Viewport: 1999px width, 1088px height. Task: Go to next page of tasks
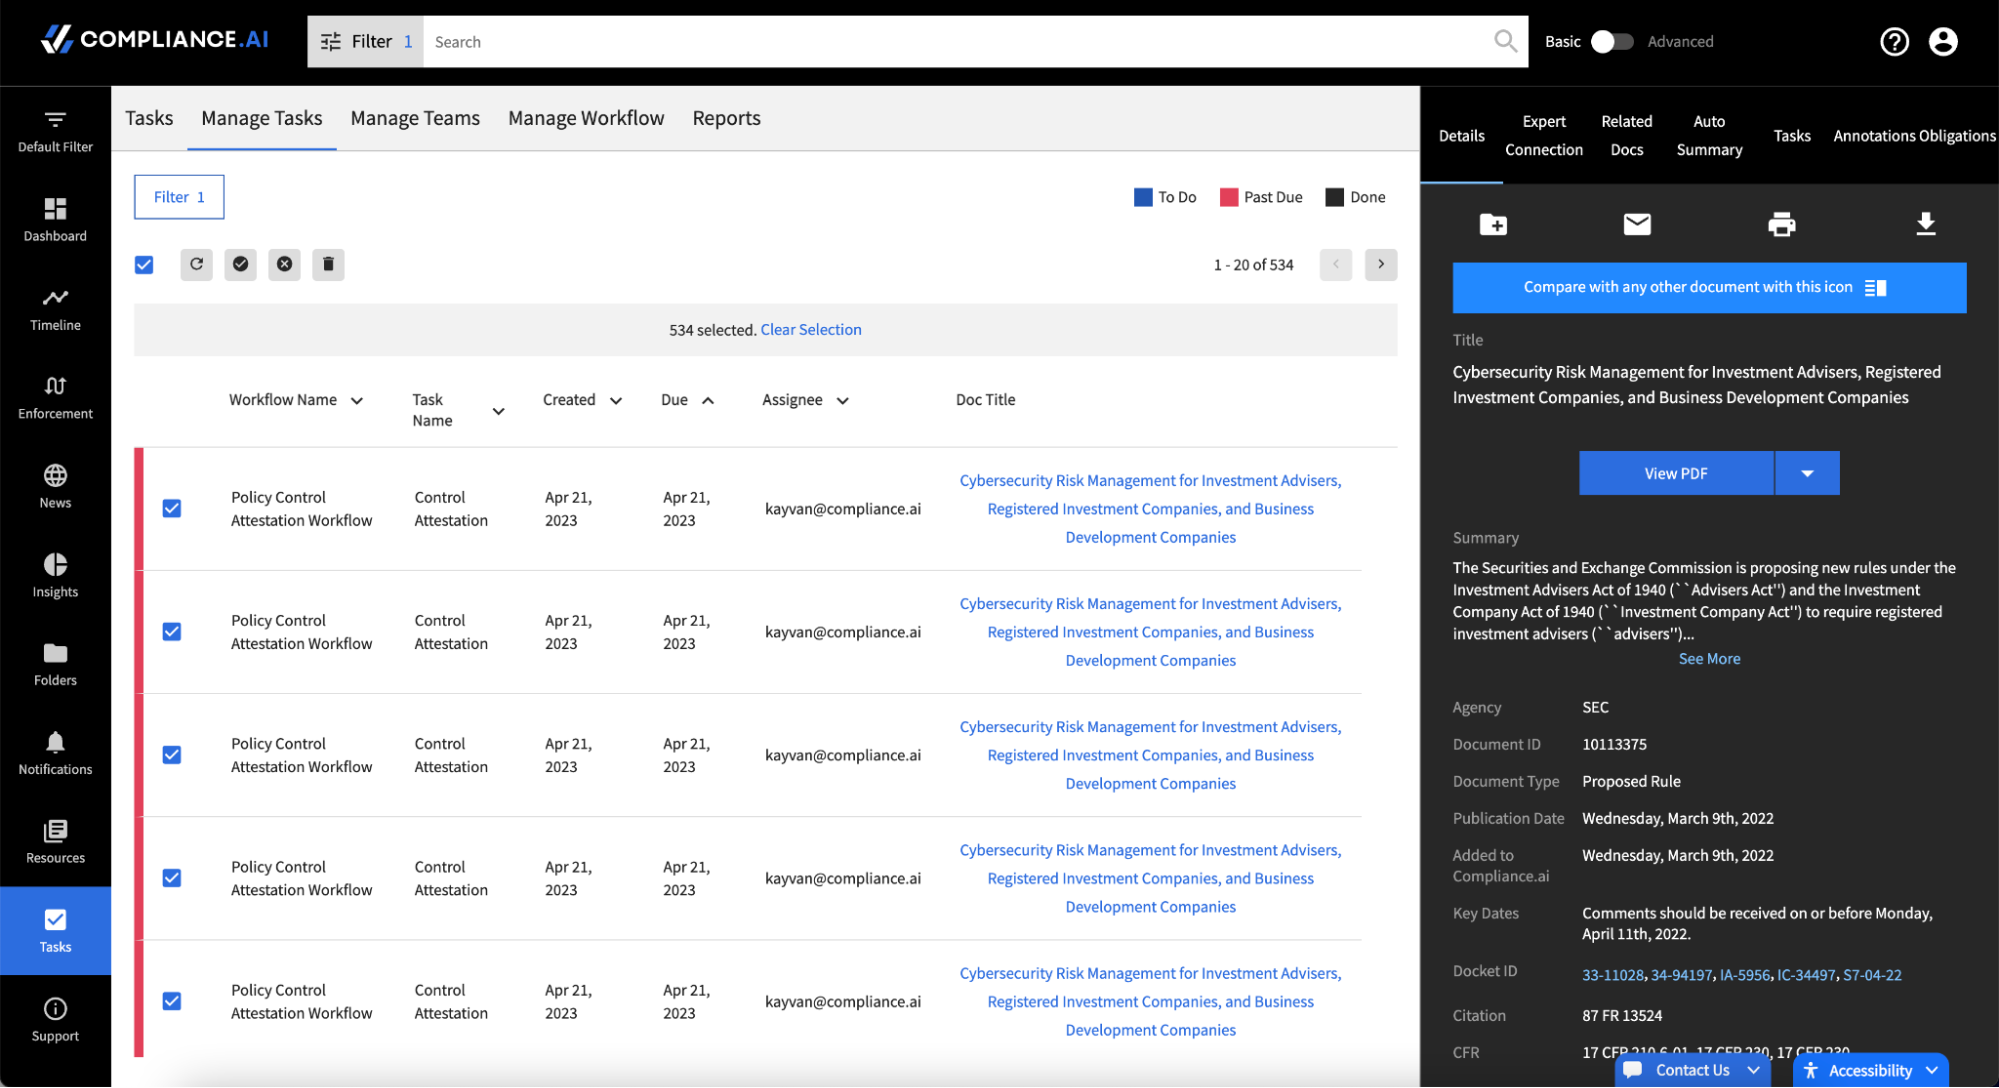tap(1381, 264)
